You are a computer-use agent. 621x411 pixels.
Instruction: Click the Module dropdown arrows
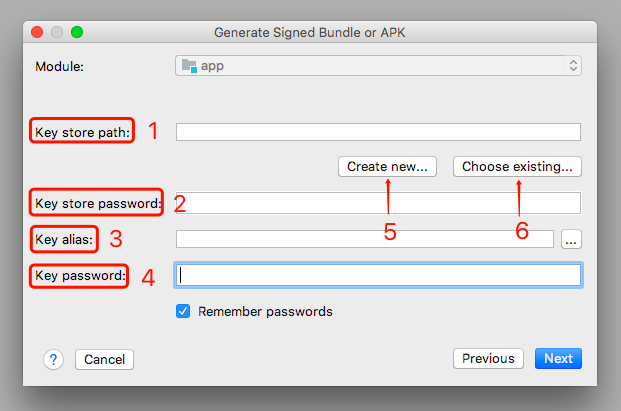coord(574,66)
